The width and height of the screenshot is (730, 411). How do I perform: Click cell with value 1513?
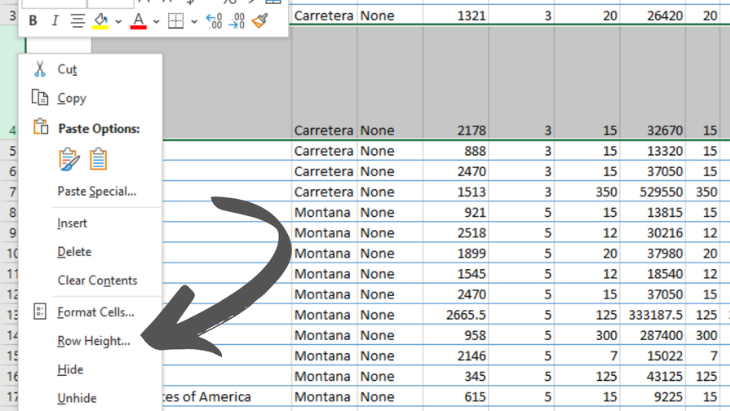pos(456,192)
